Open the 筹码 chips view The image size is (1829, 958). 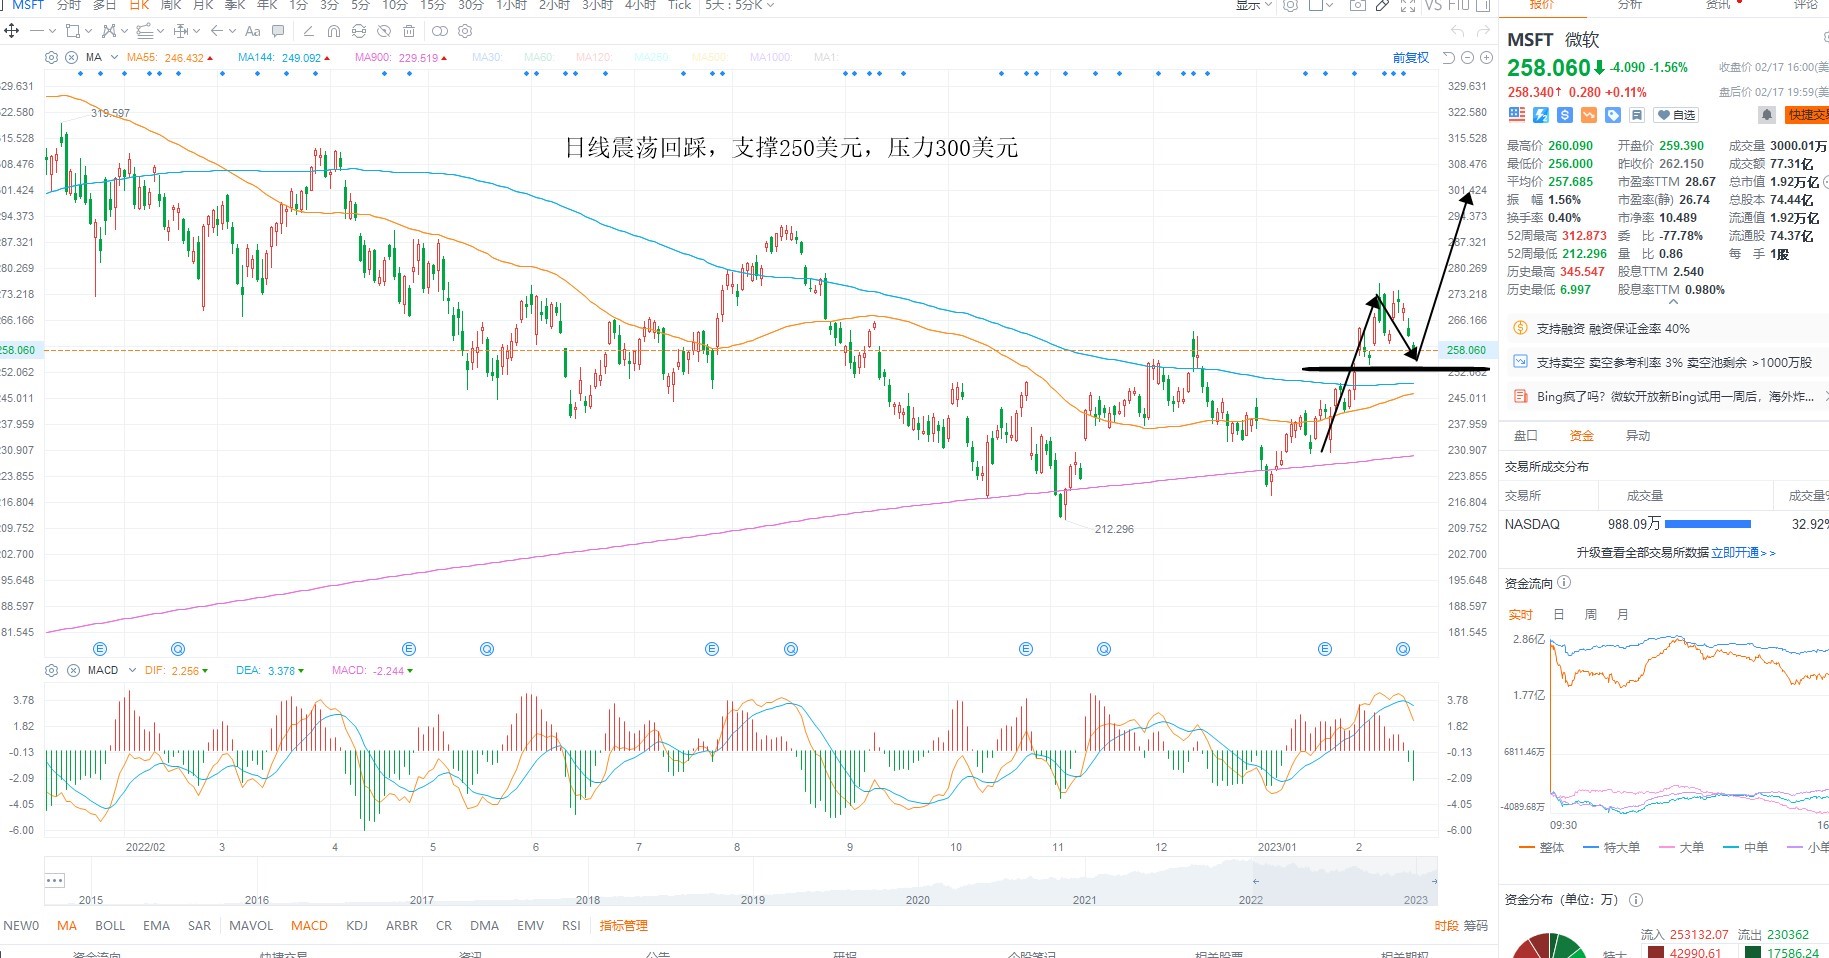(1475, 925)
